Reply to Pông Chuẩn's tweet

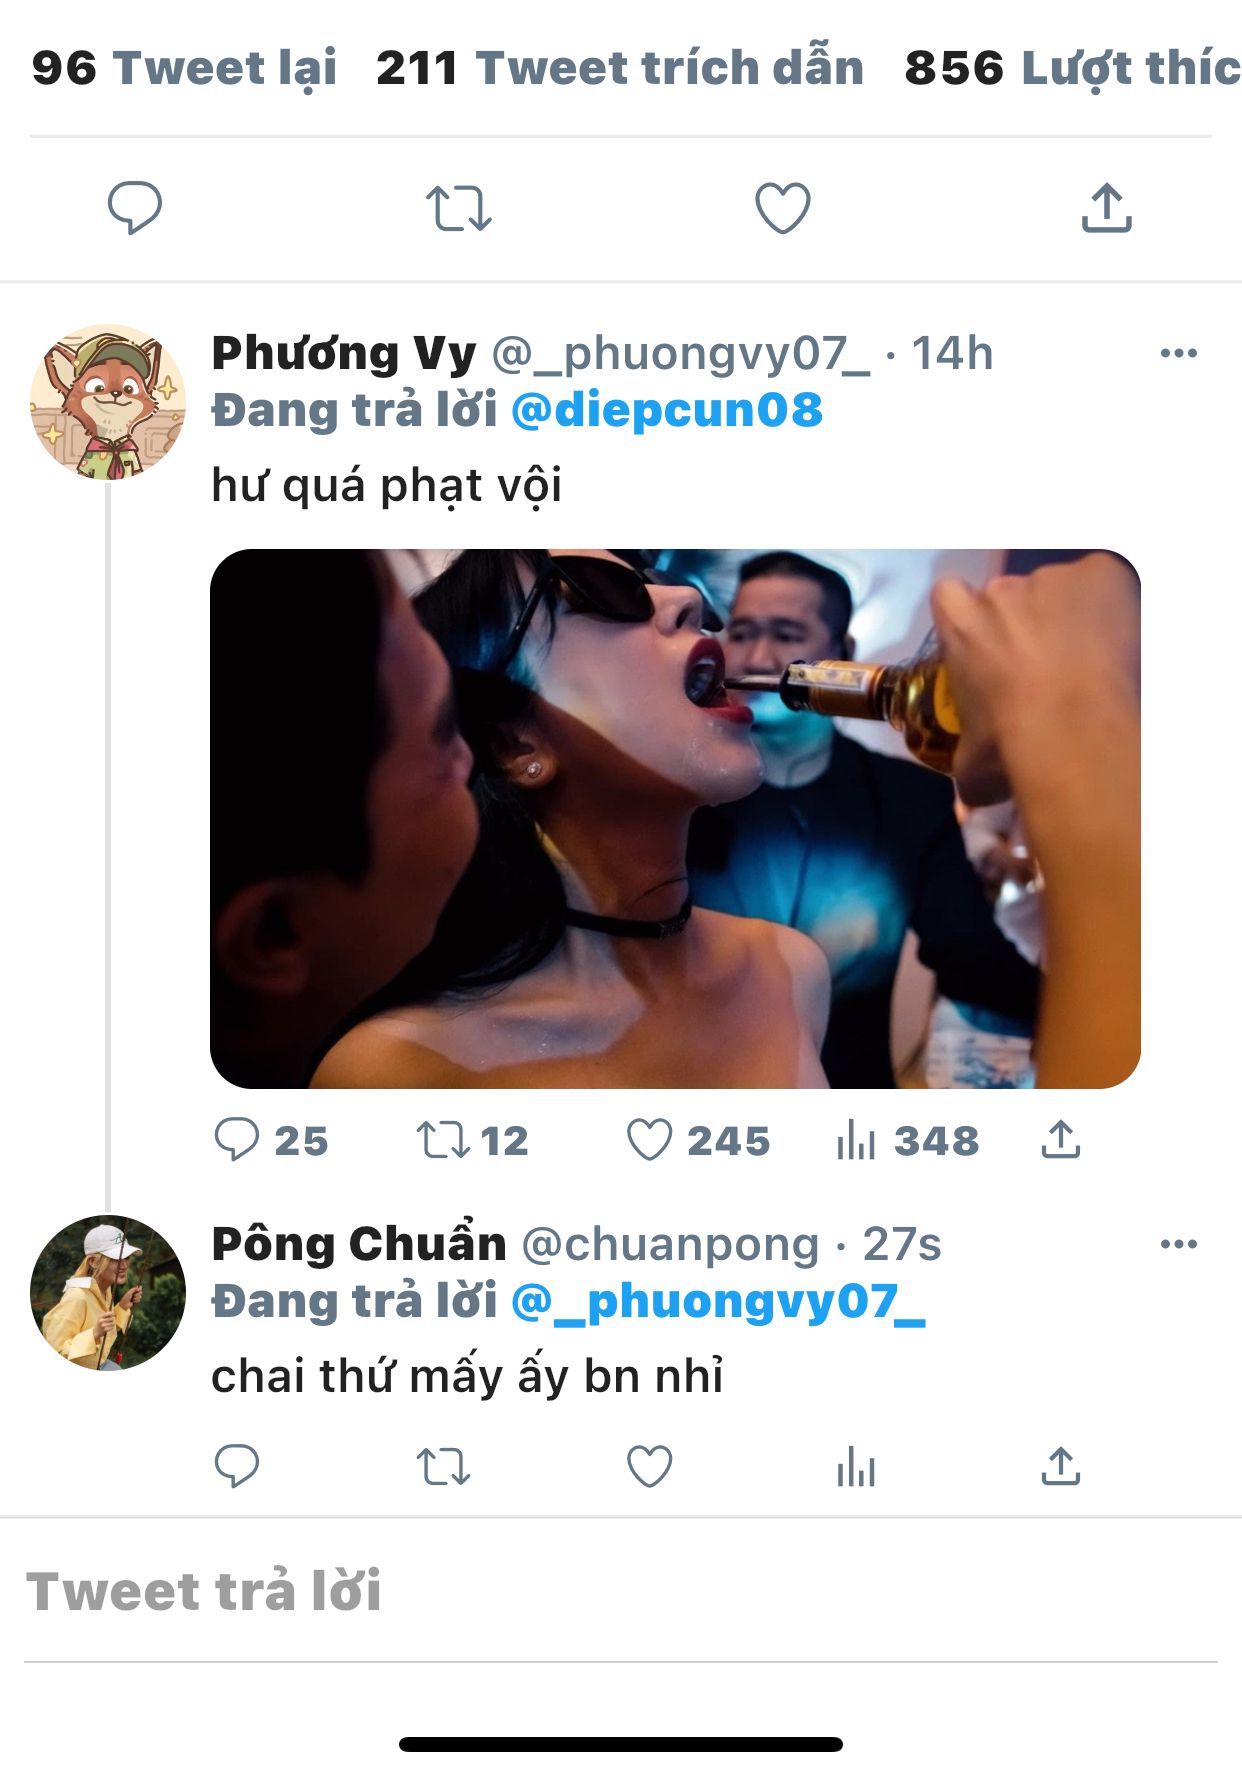[237, 1467]
